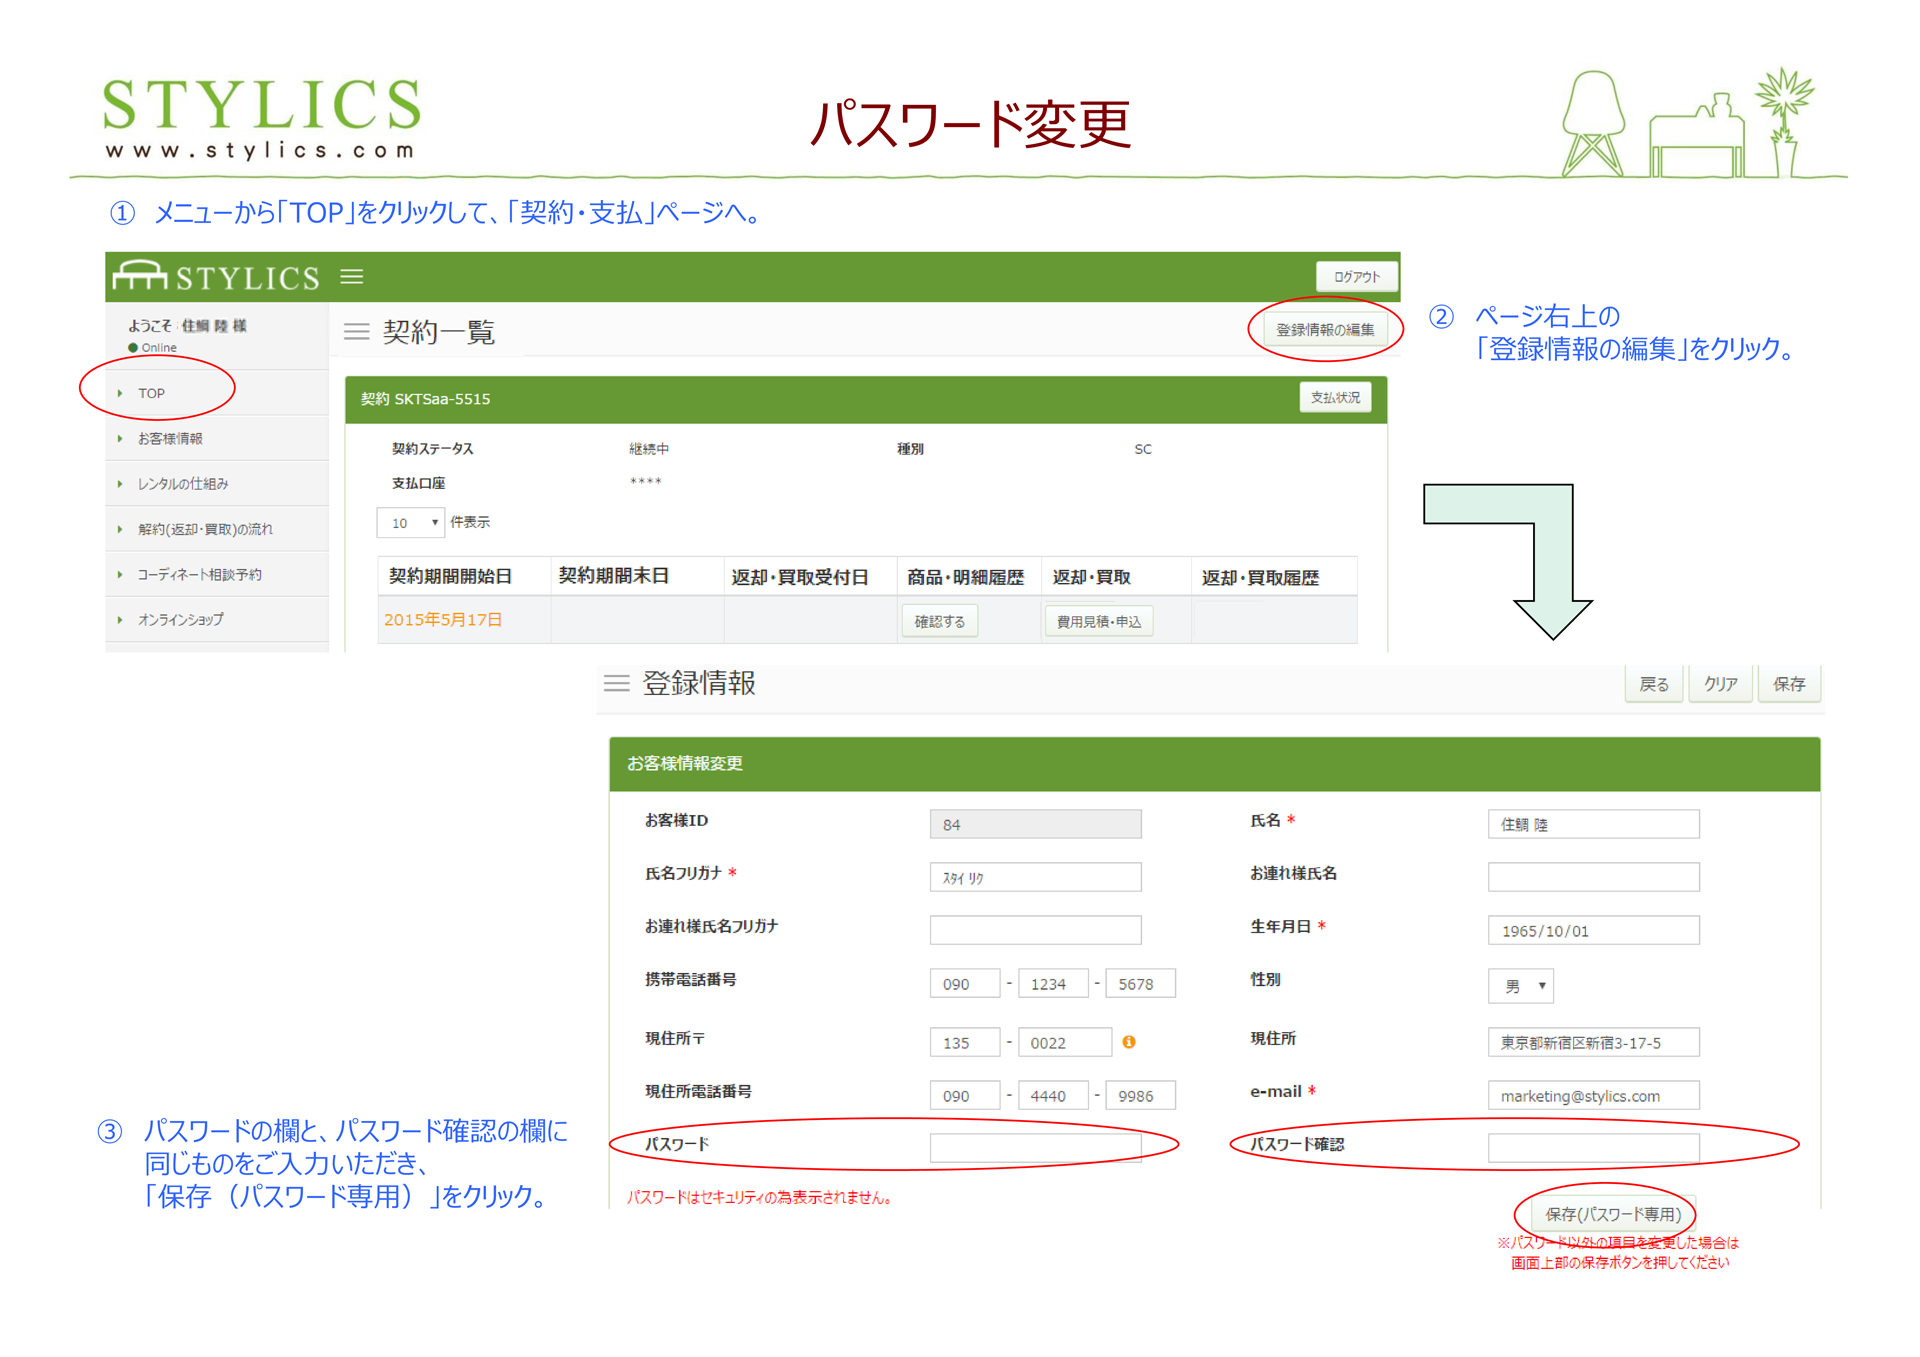
Task: Click mobile phone field showing 1234
Action: tap(1054, 983)
